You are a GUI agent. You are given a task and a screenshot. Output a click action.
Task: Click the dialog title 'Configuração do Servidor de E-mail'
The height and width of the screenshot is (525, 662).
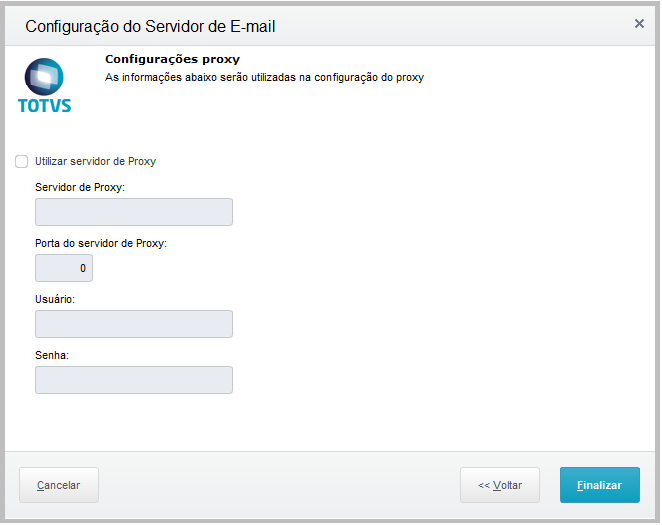[x=150, y=26]
